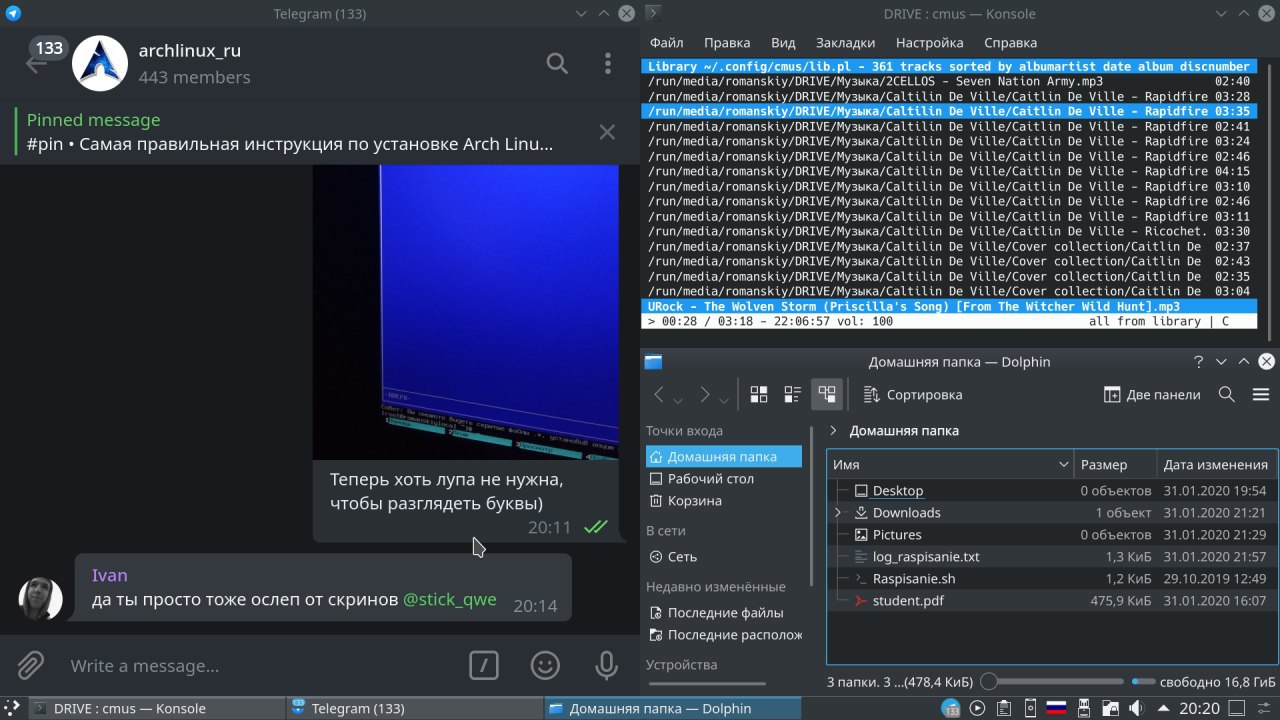
Task: Open Dolphin search magnifier
Action: 1227,395
